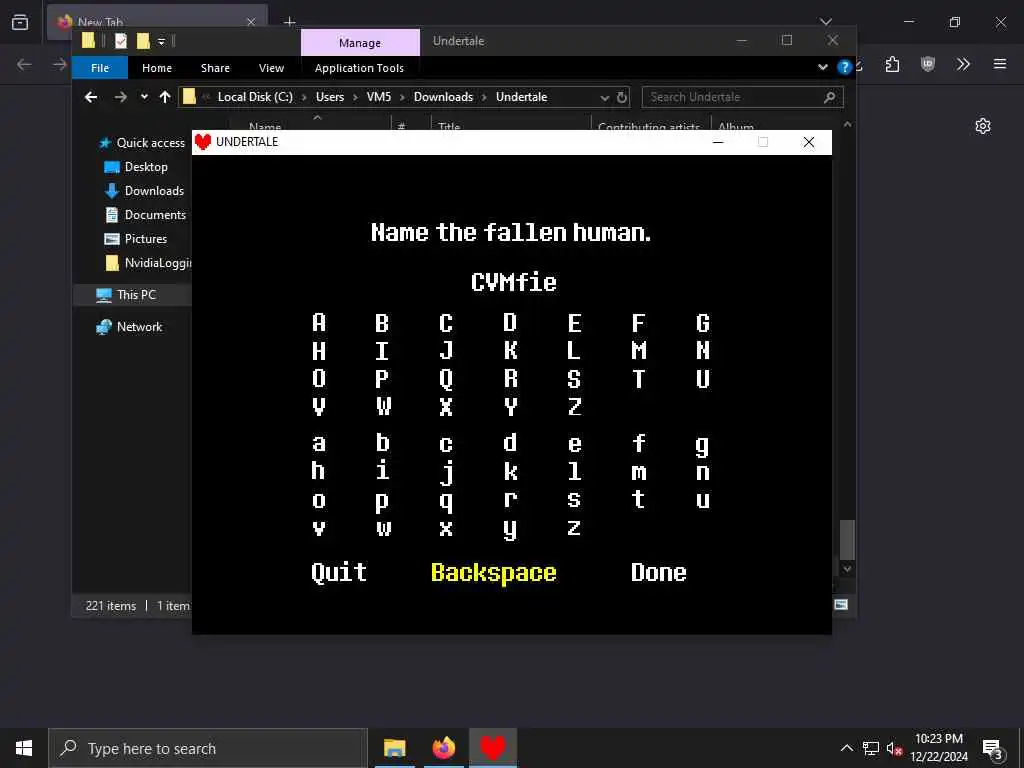Open the View ribbon tab

[x=271, y=68]
